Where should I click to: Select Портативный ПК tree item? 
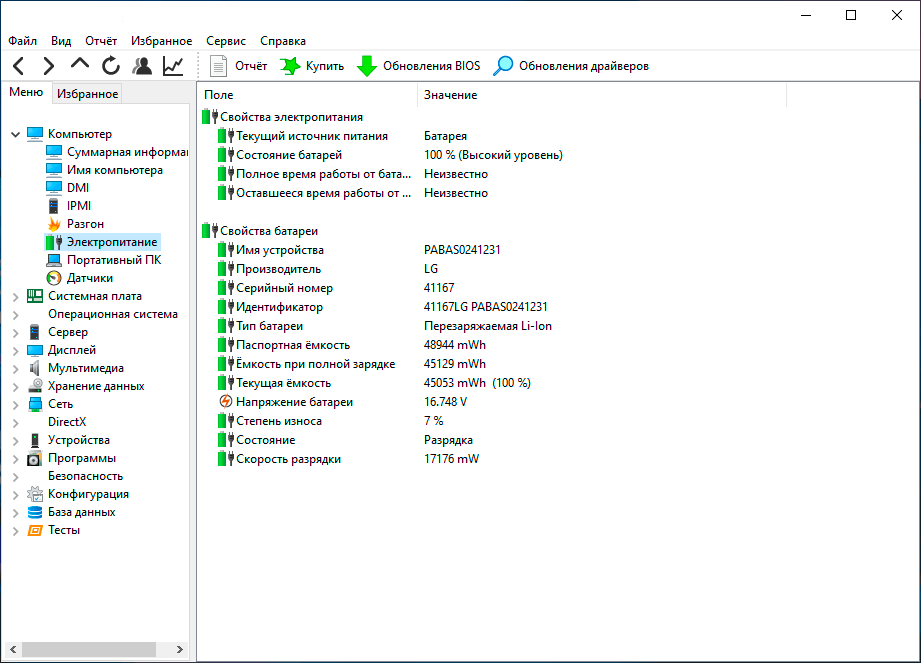coord(113,260)
